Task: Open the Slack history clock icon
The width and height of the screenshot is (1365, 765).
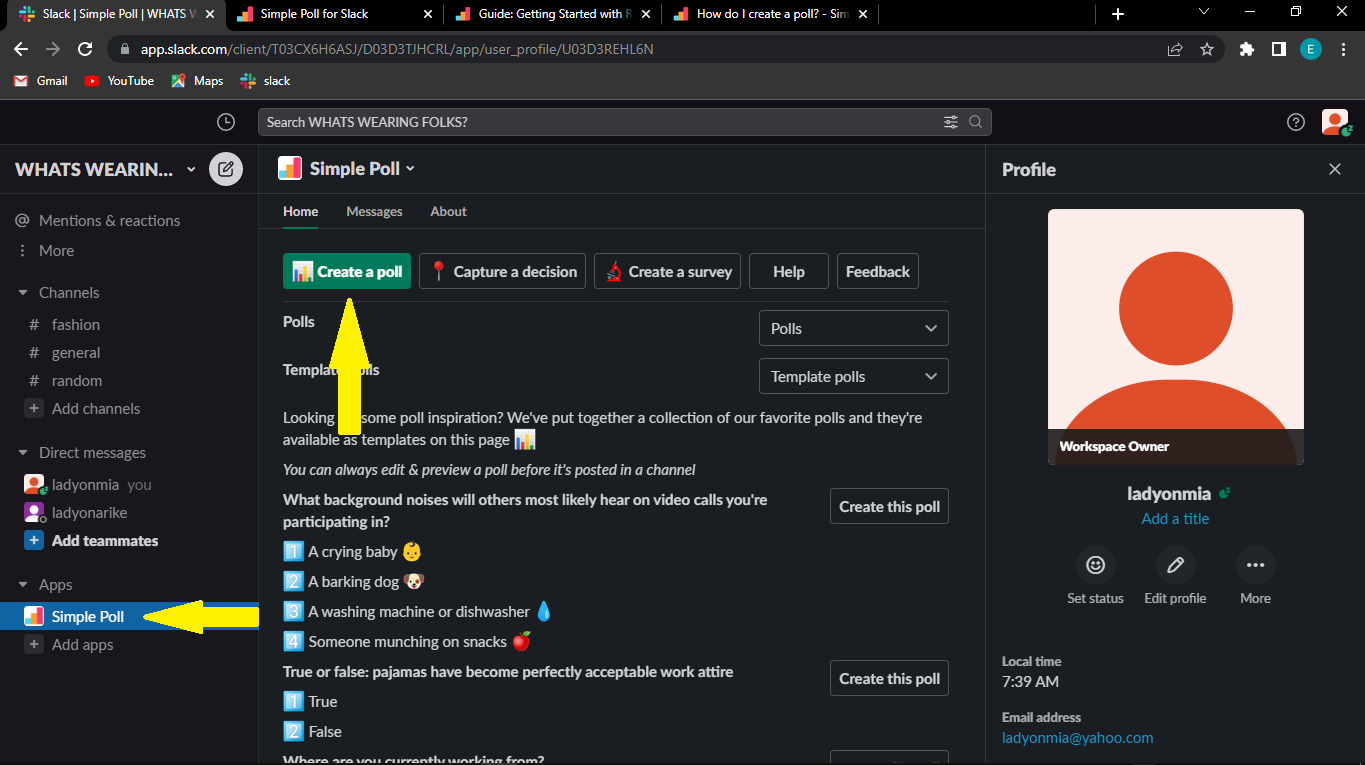Action: coord(226,122)
